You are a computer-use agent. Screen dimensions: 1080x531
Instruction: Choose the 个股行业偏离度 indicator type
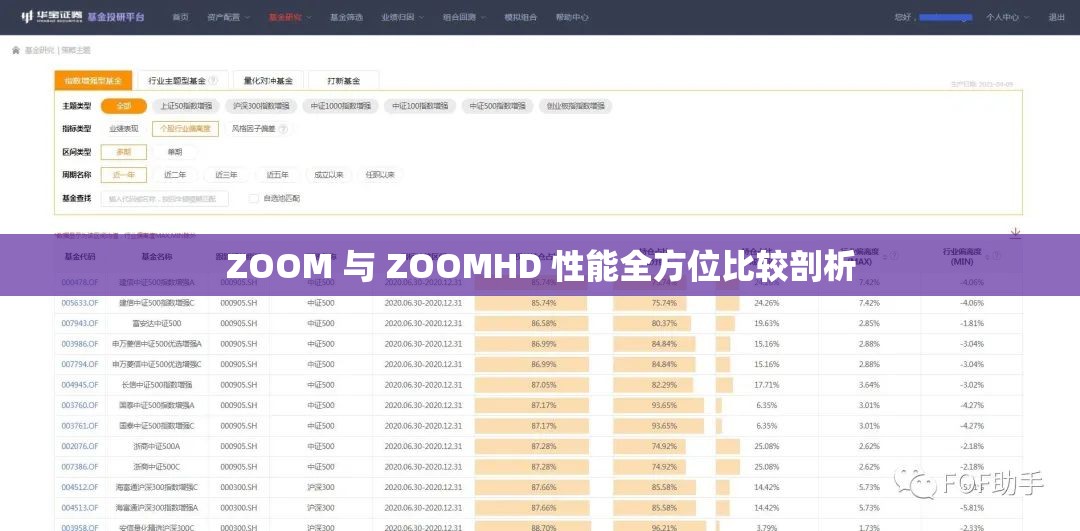[x=186, y=128]
